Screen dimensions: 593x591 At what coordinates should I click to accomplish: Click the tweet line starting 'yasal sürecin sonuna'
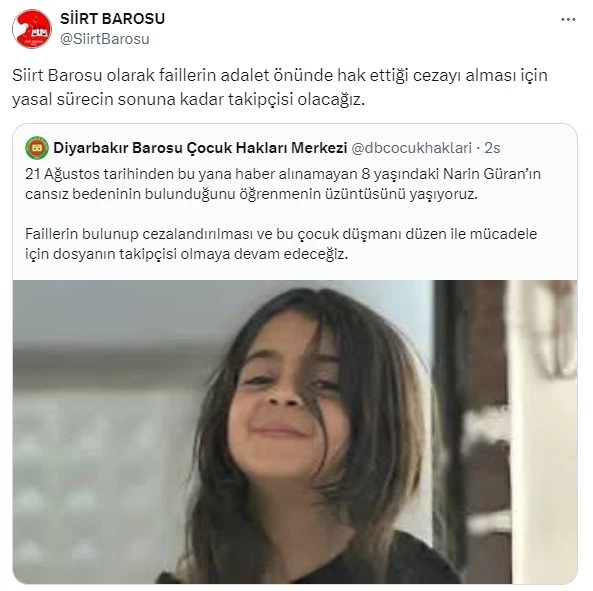click(189, 99)
